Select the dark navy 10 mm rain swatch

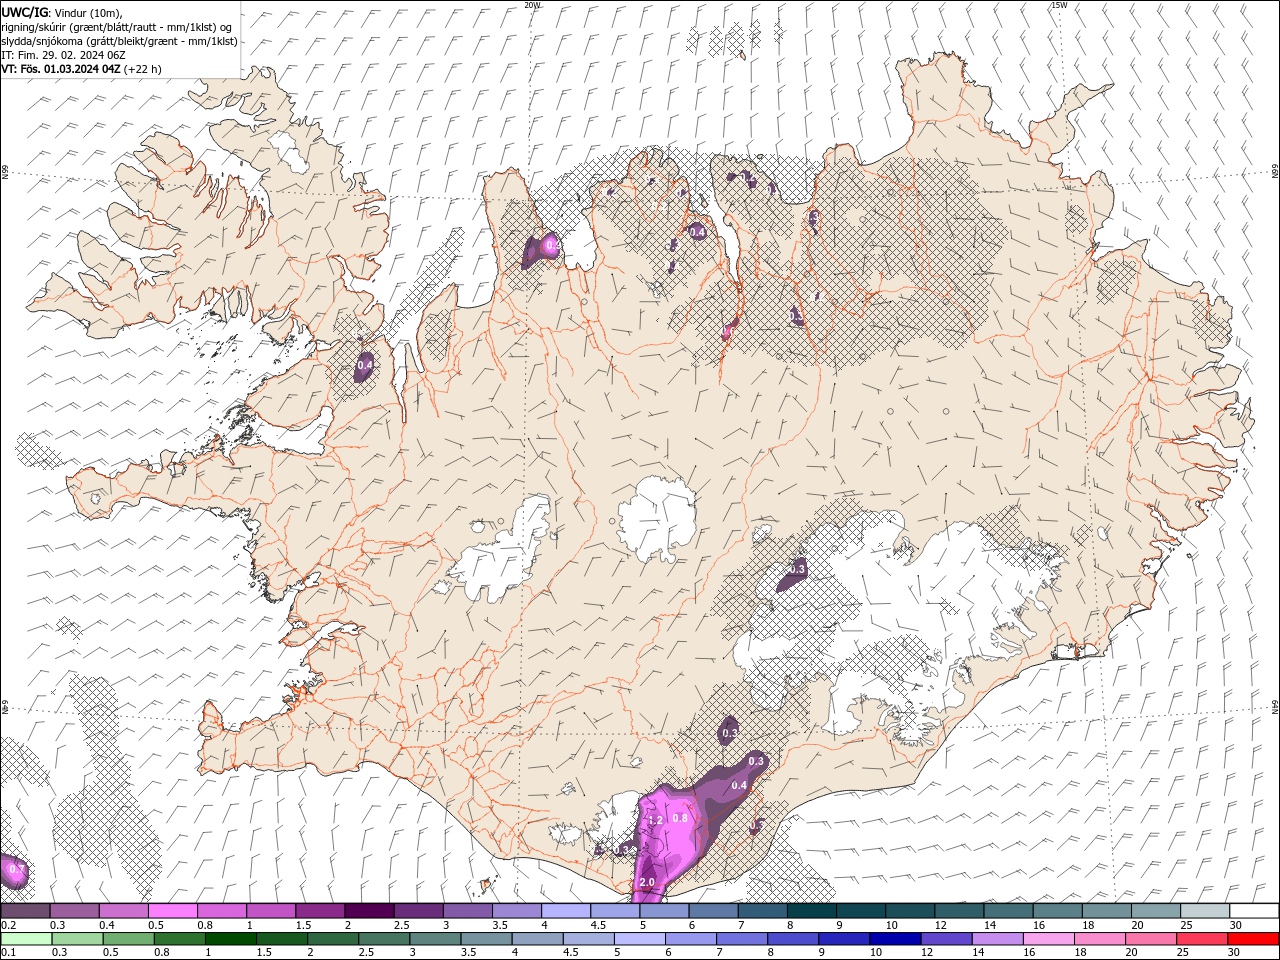coord(896,939)
